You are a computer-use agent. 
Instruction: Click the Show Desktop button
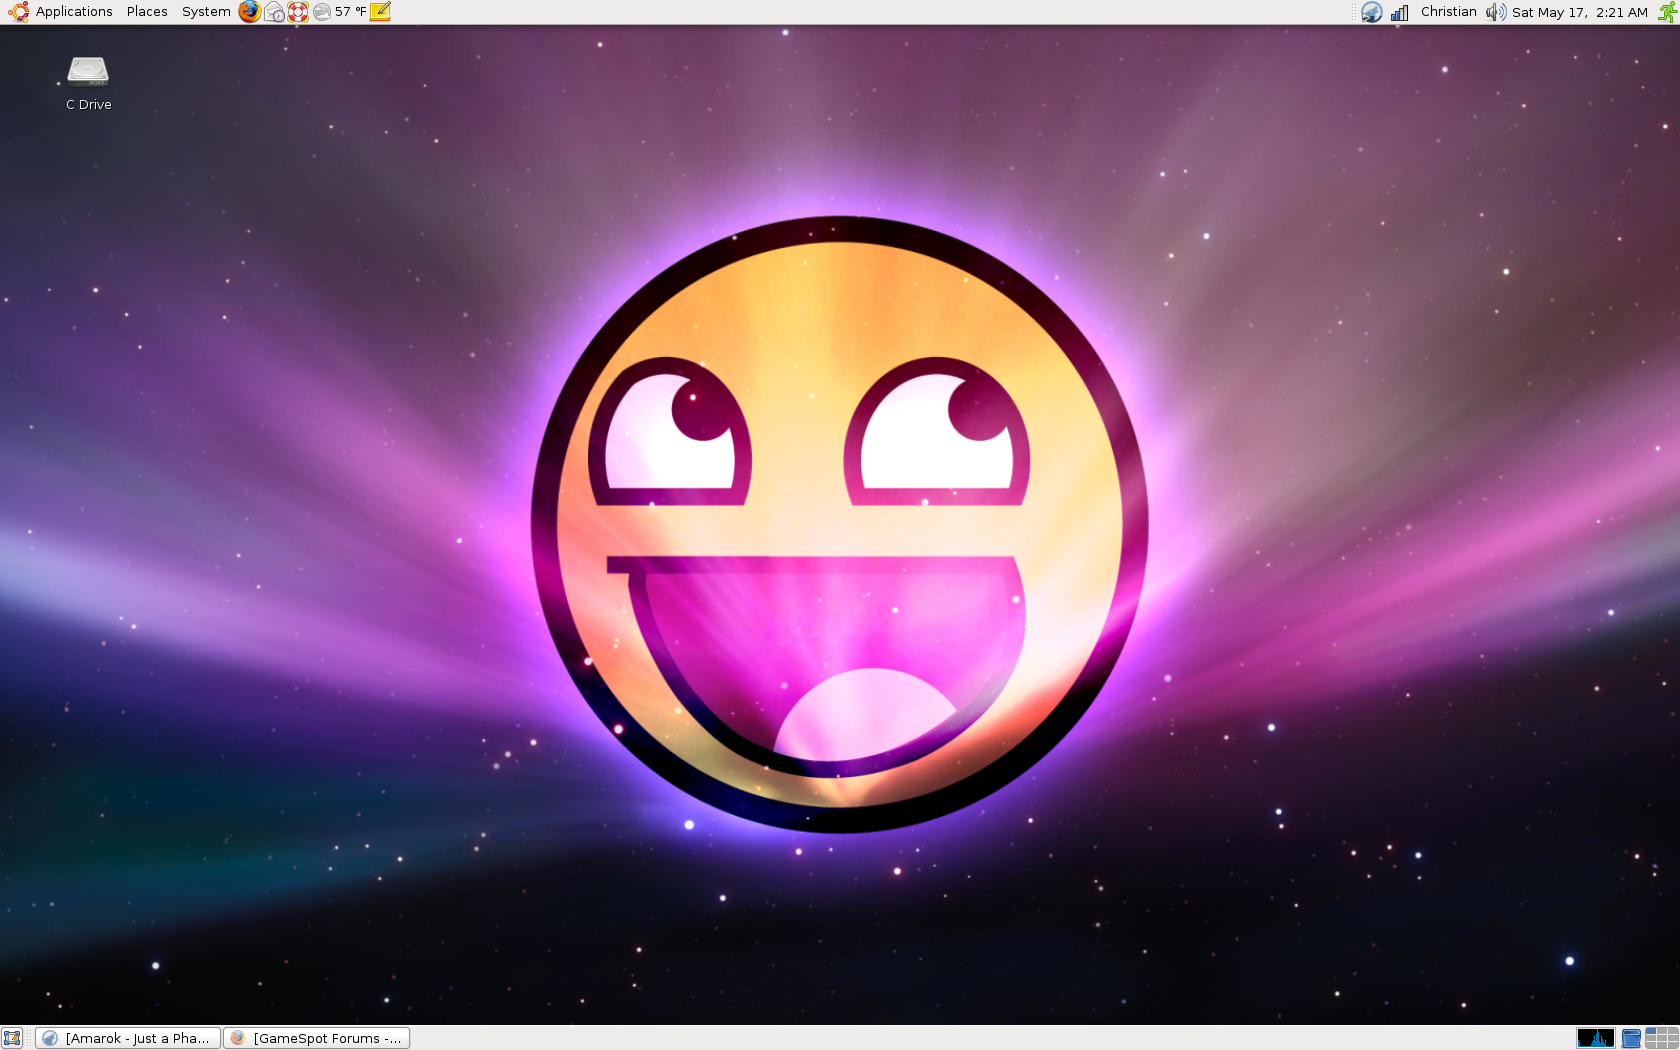point(12,1038)
